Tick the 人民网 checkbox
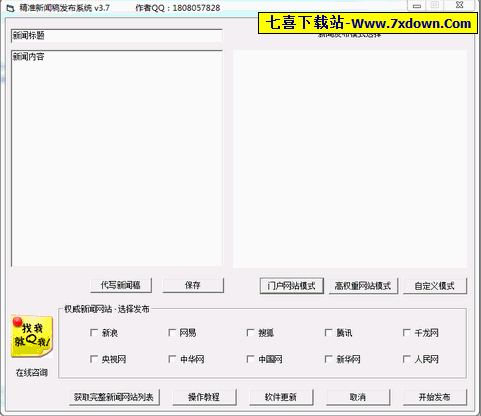 407,359
